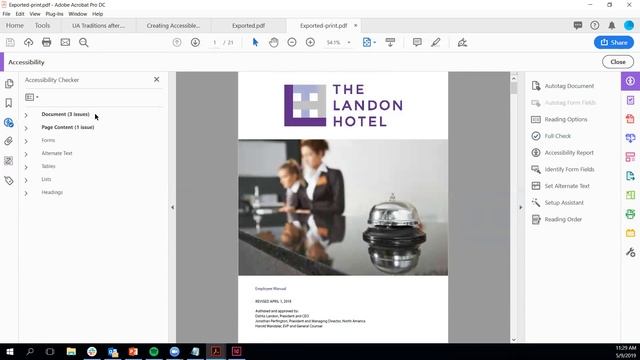The image size is (640, 360).
Task: Choose the Selection arrow tool
Action: [255, 42]
